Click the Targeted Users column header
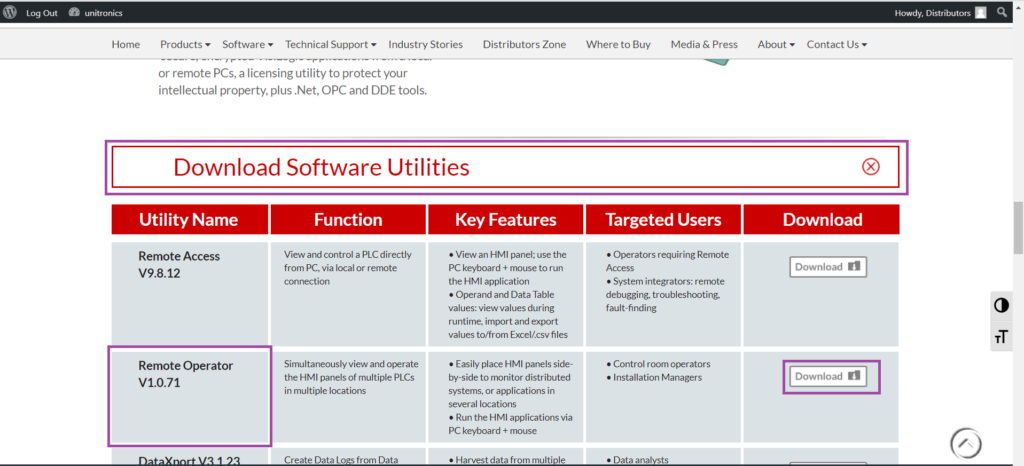This screenshot has width=1024, height=466. tap(664, 219)
